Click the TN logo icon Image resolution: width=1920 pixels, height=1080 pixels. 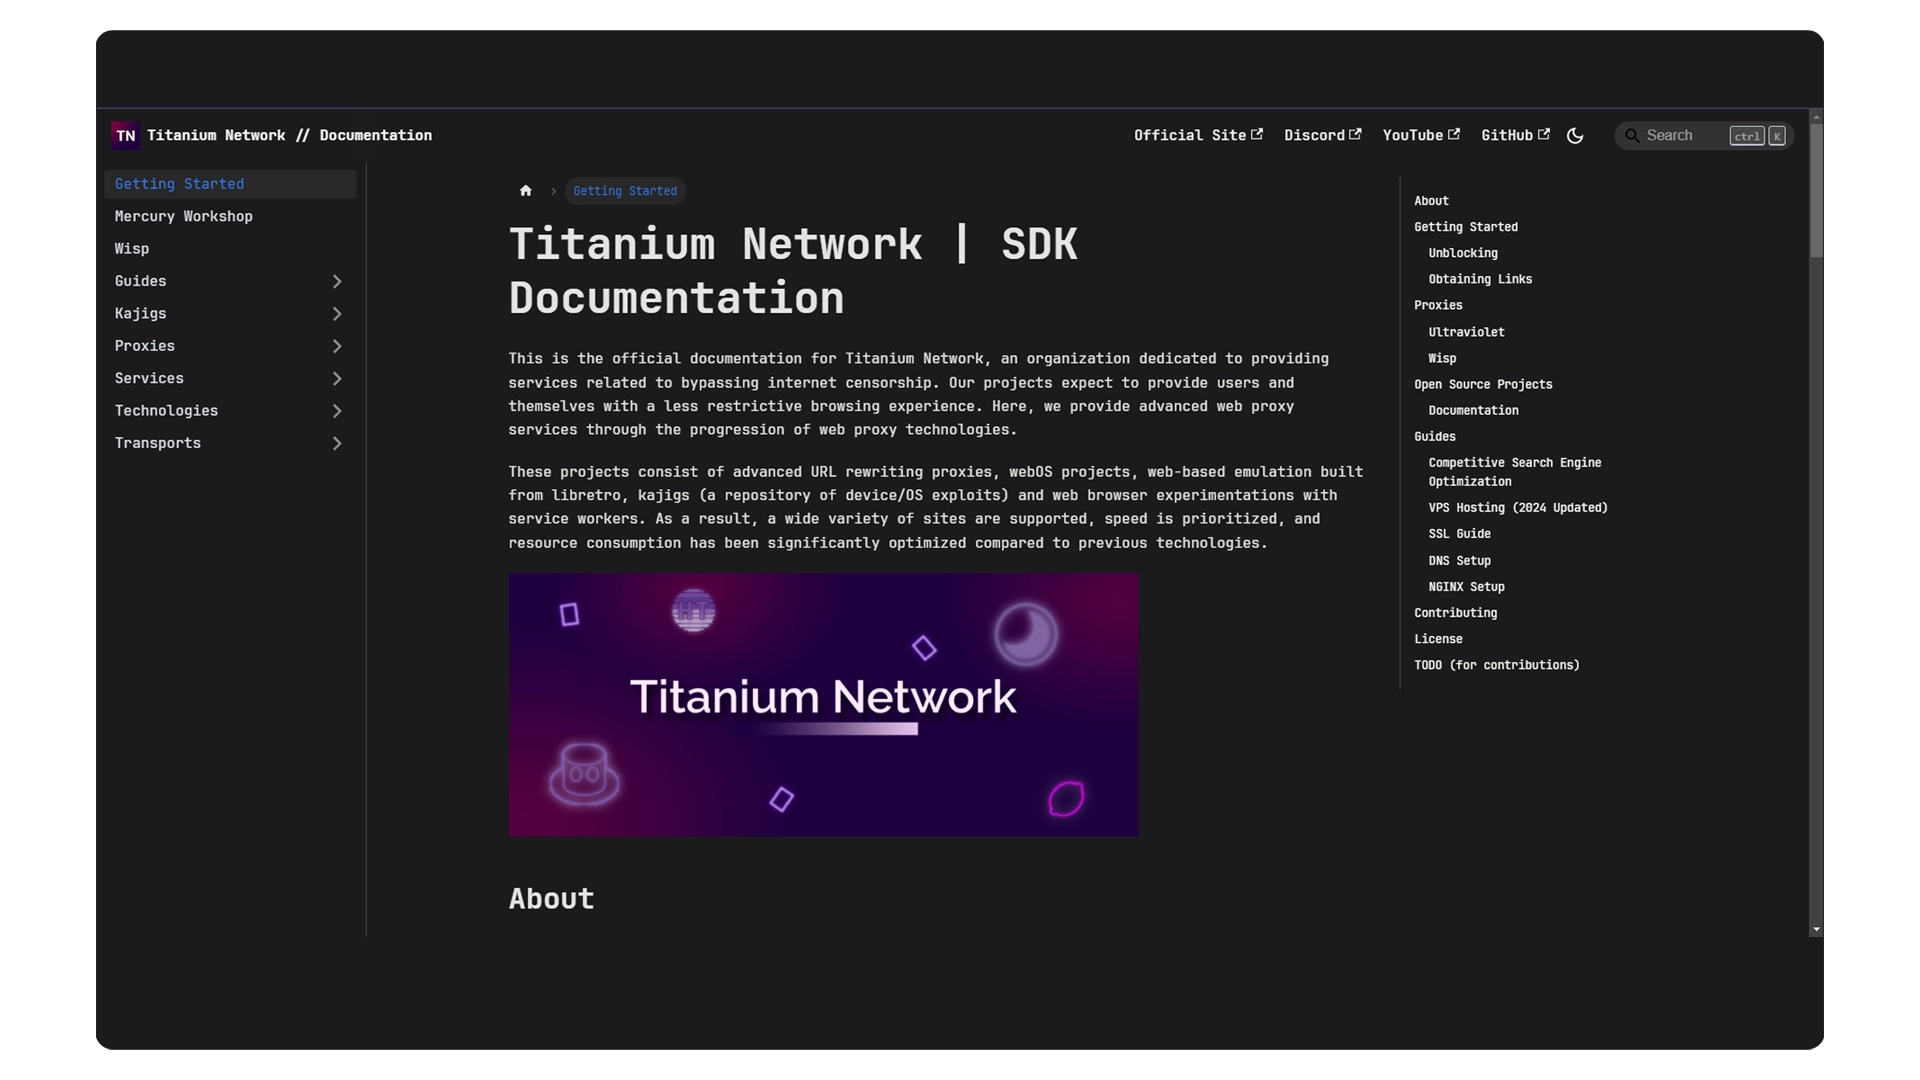(125, 136)
